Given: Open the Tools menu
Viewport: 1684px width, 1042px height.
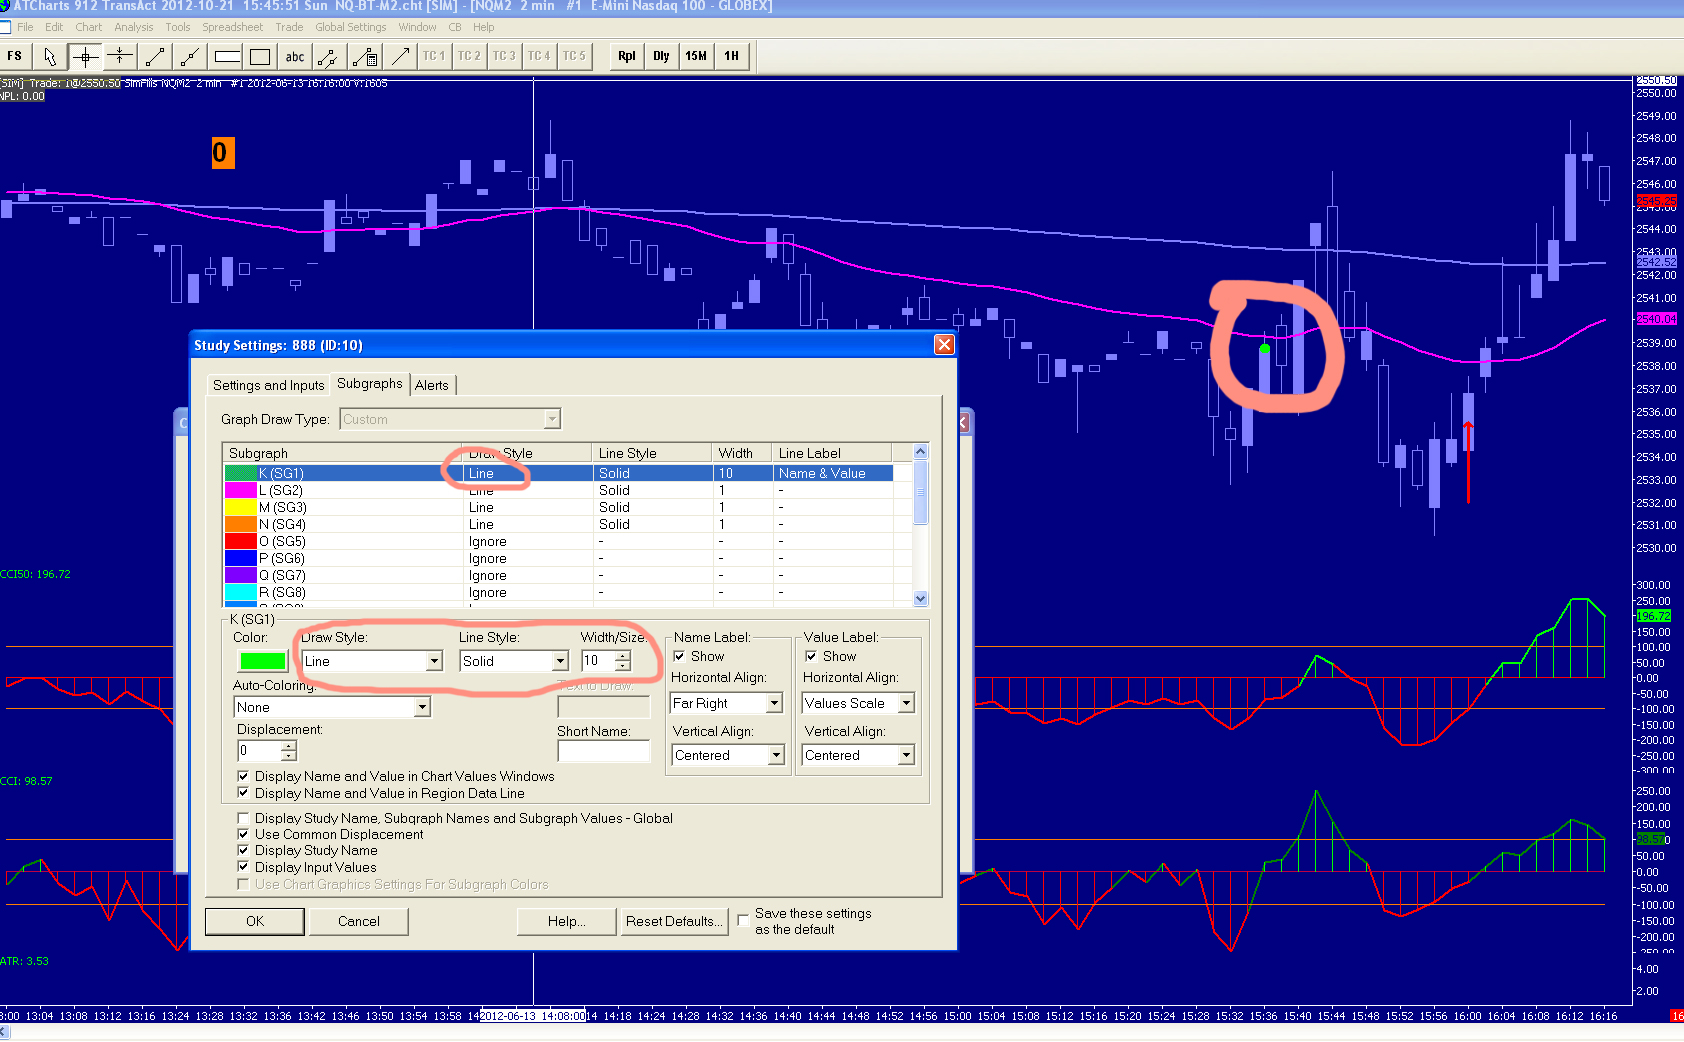Looking at the screenshot, I should coord(178,27).
